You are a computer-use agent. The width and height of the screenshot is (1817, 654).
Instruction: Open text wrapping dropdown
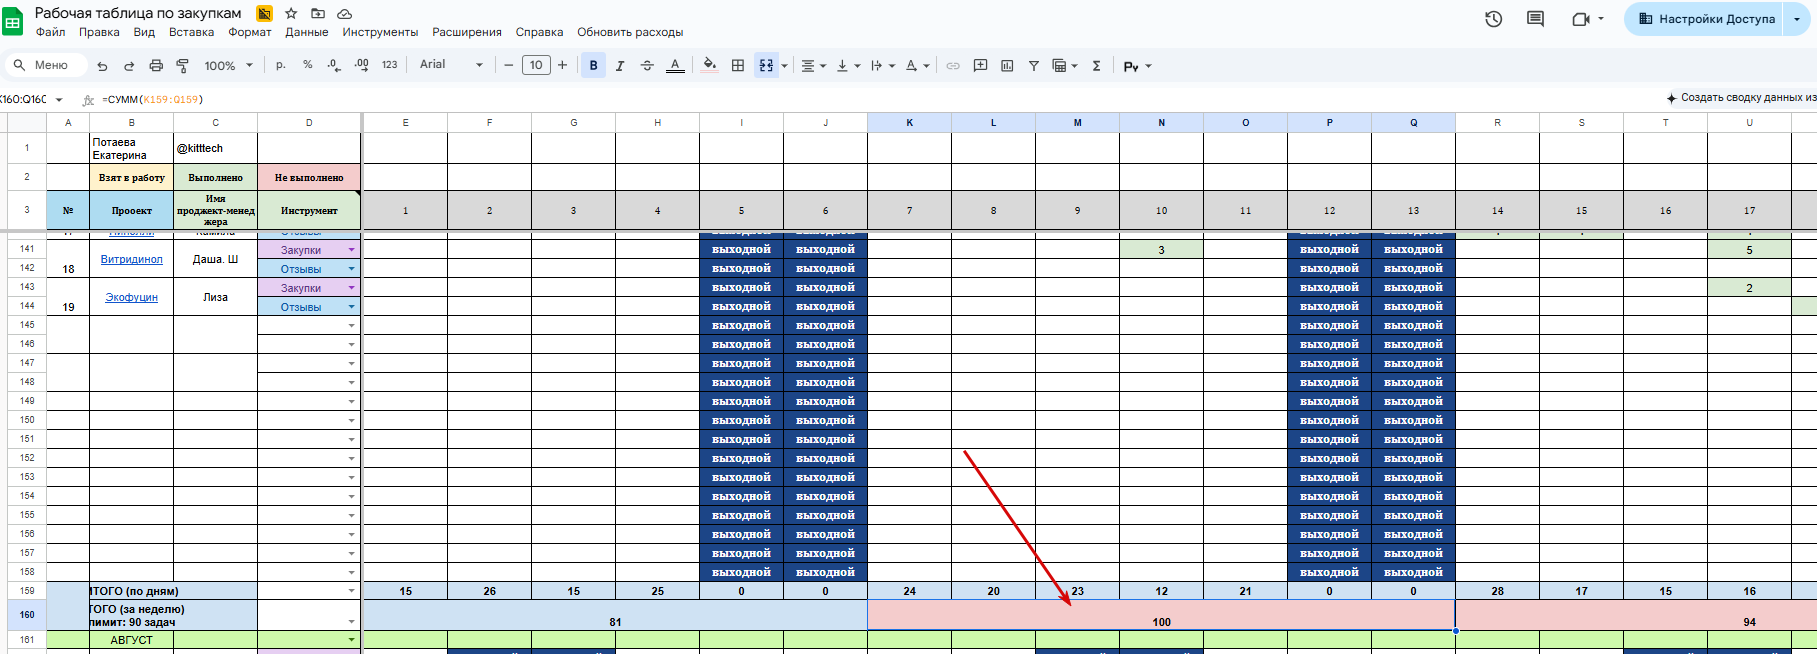[x=882, y=66]
